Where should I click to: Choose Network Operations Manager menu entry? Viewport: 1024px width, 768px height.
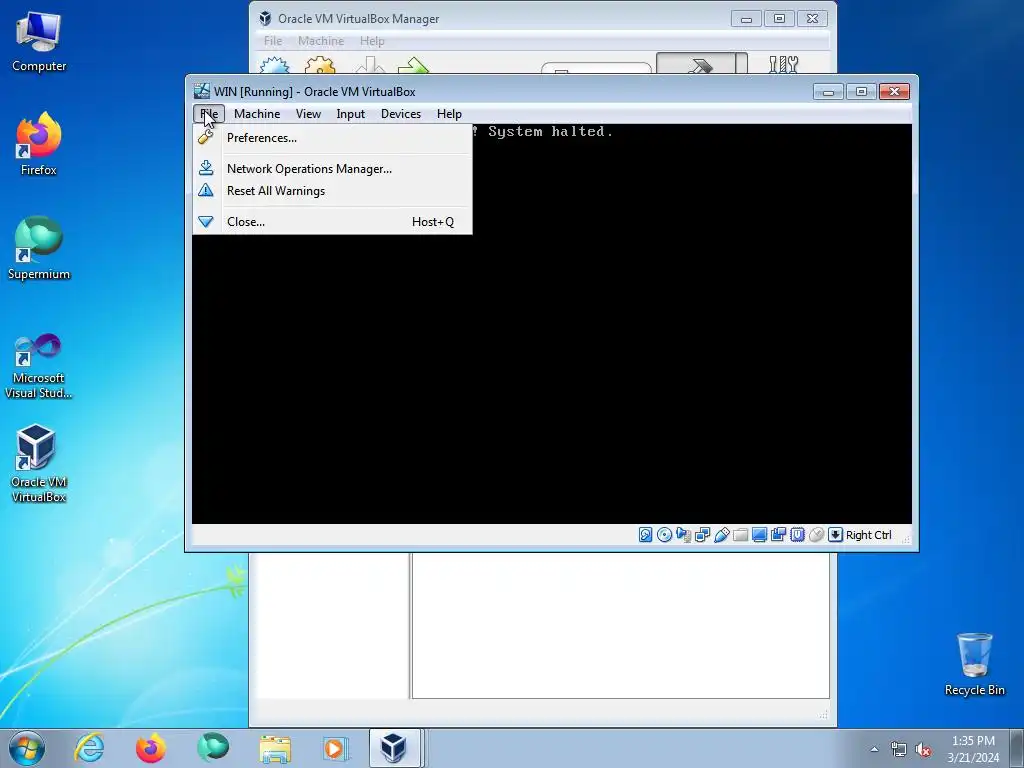pos(332,168)
